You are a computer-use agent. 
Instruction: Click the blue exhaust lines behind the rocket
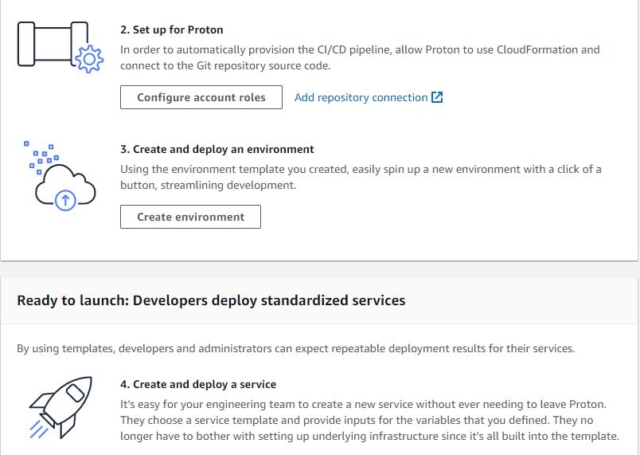38,428
